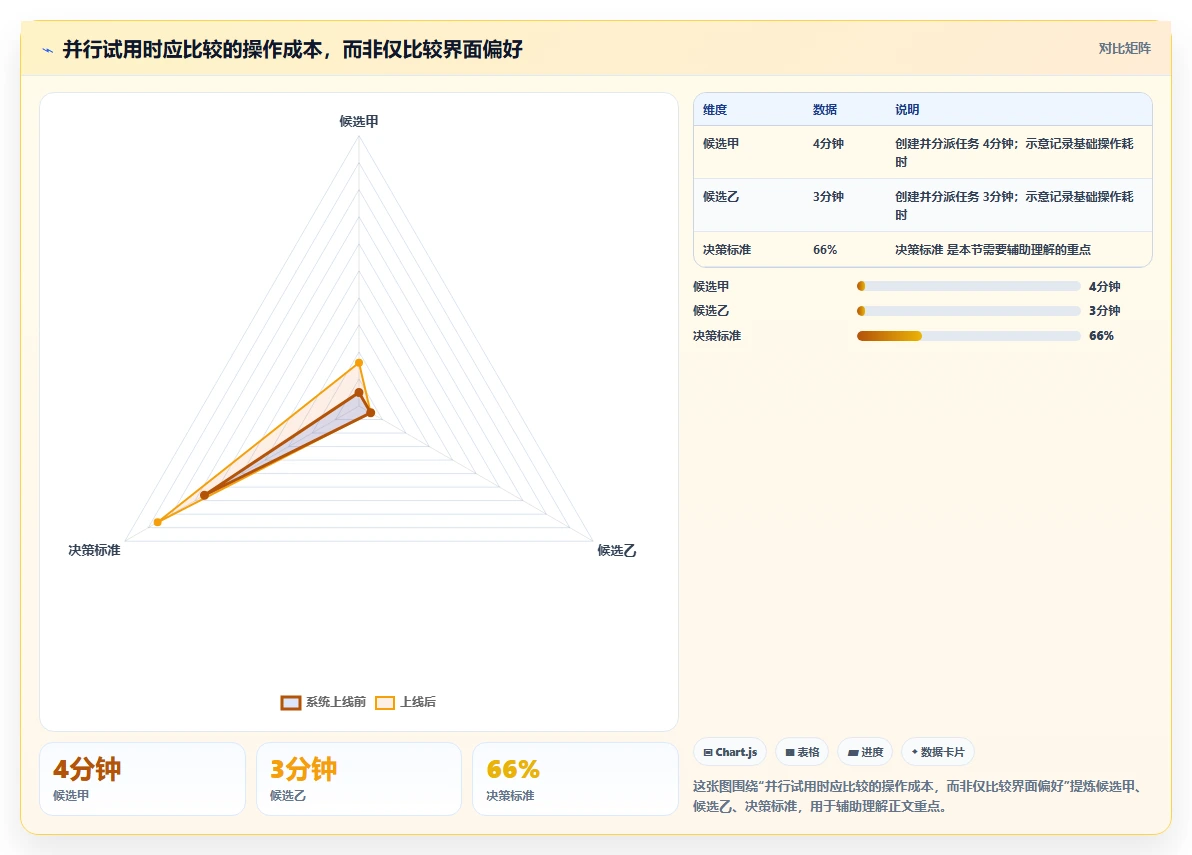This screenshot has height=855, width=1192.
Task: Click the 说明 table column header
Action: (x=907, y=109)
